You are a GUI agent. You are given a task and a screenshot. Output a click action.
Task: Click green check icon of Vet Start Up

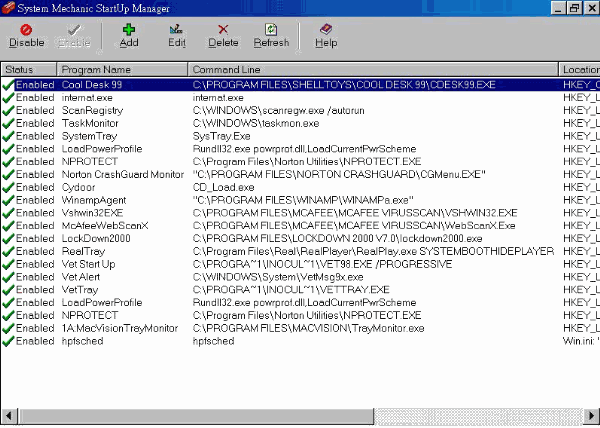point(8,264)
